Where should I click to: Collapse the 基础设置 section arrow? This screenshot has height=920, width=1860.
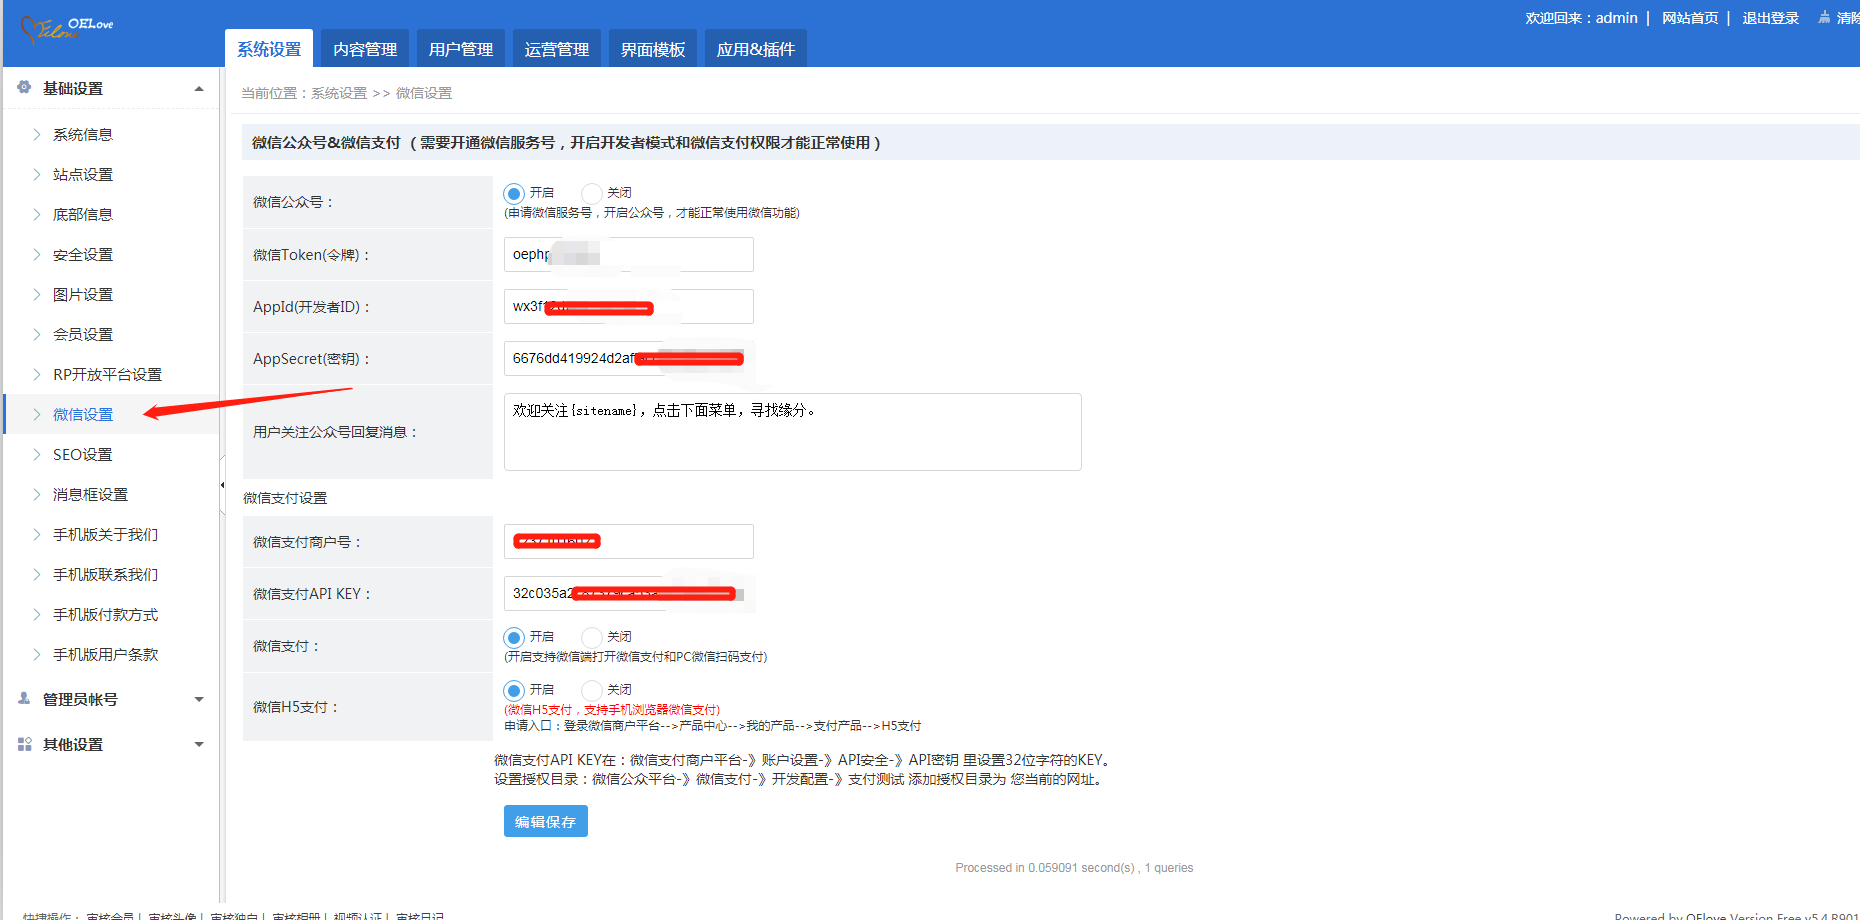point(199,89)
